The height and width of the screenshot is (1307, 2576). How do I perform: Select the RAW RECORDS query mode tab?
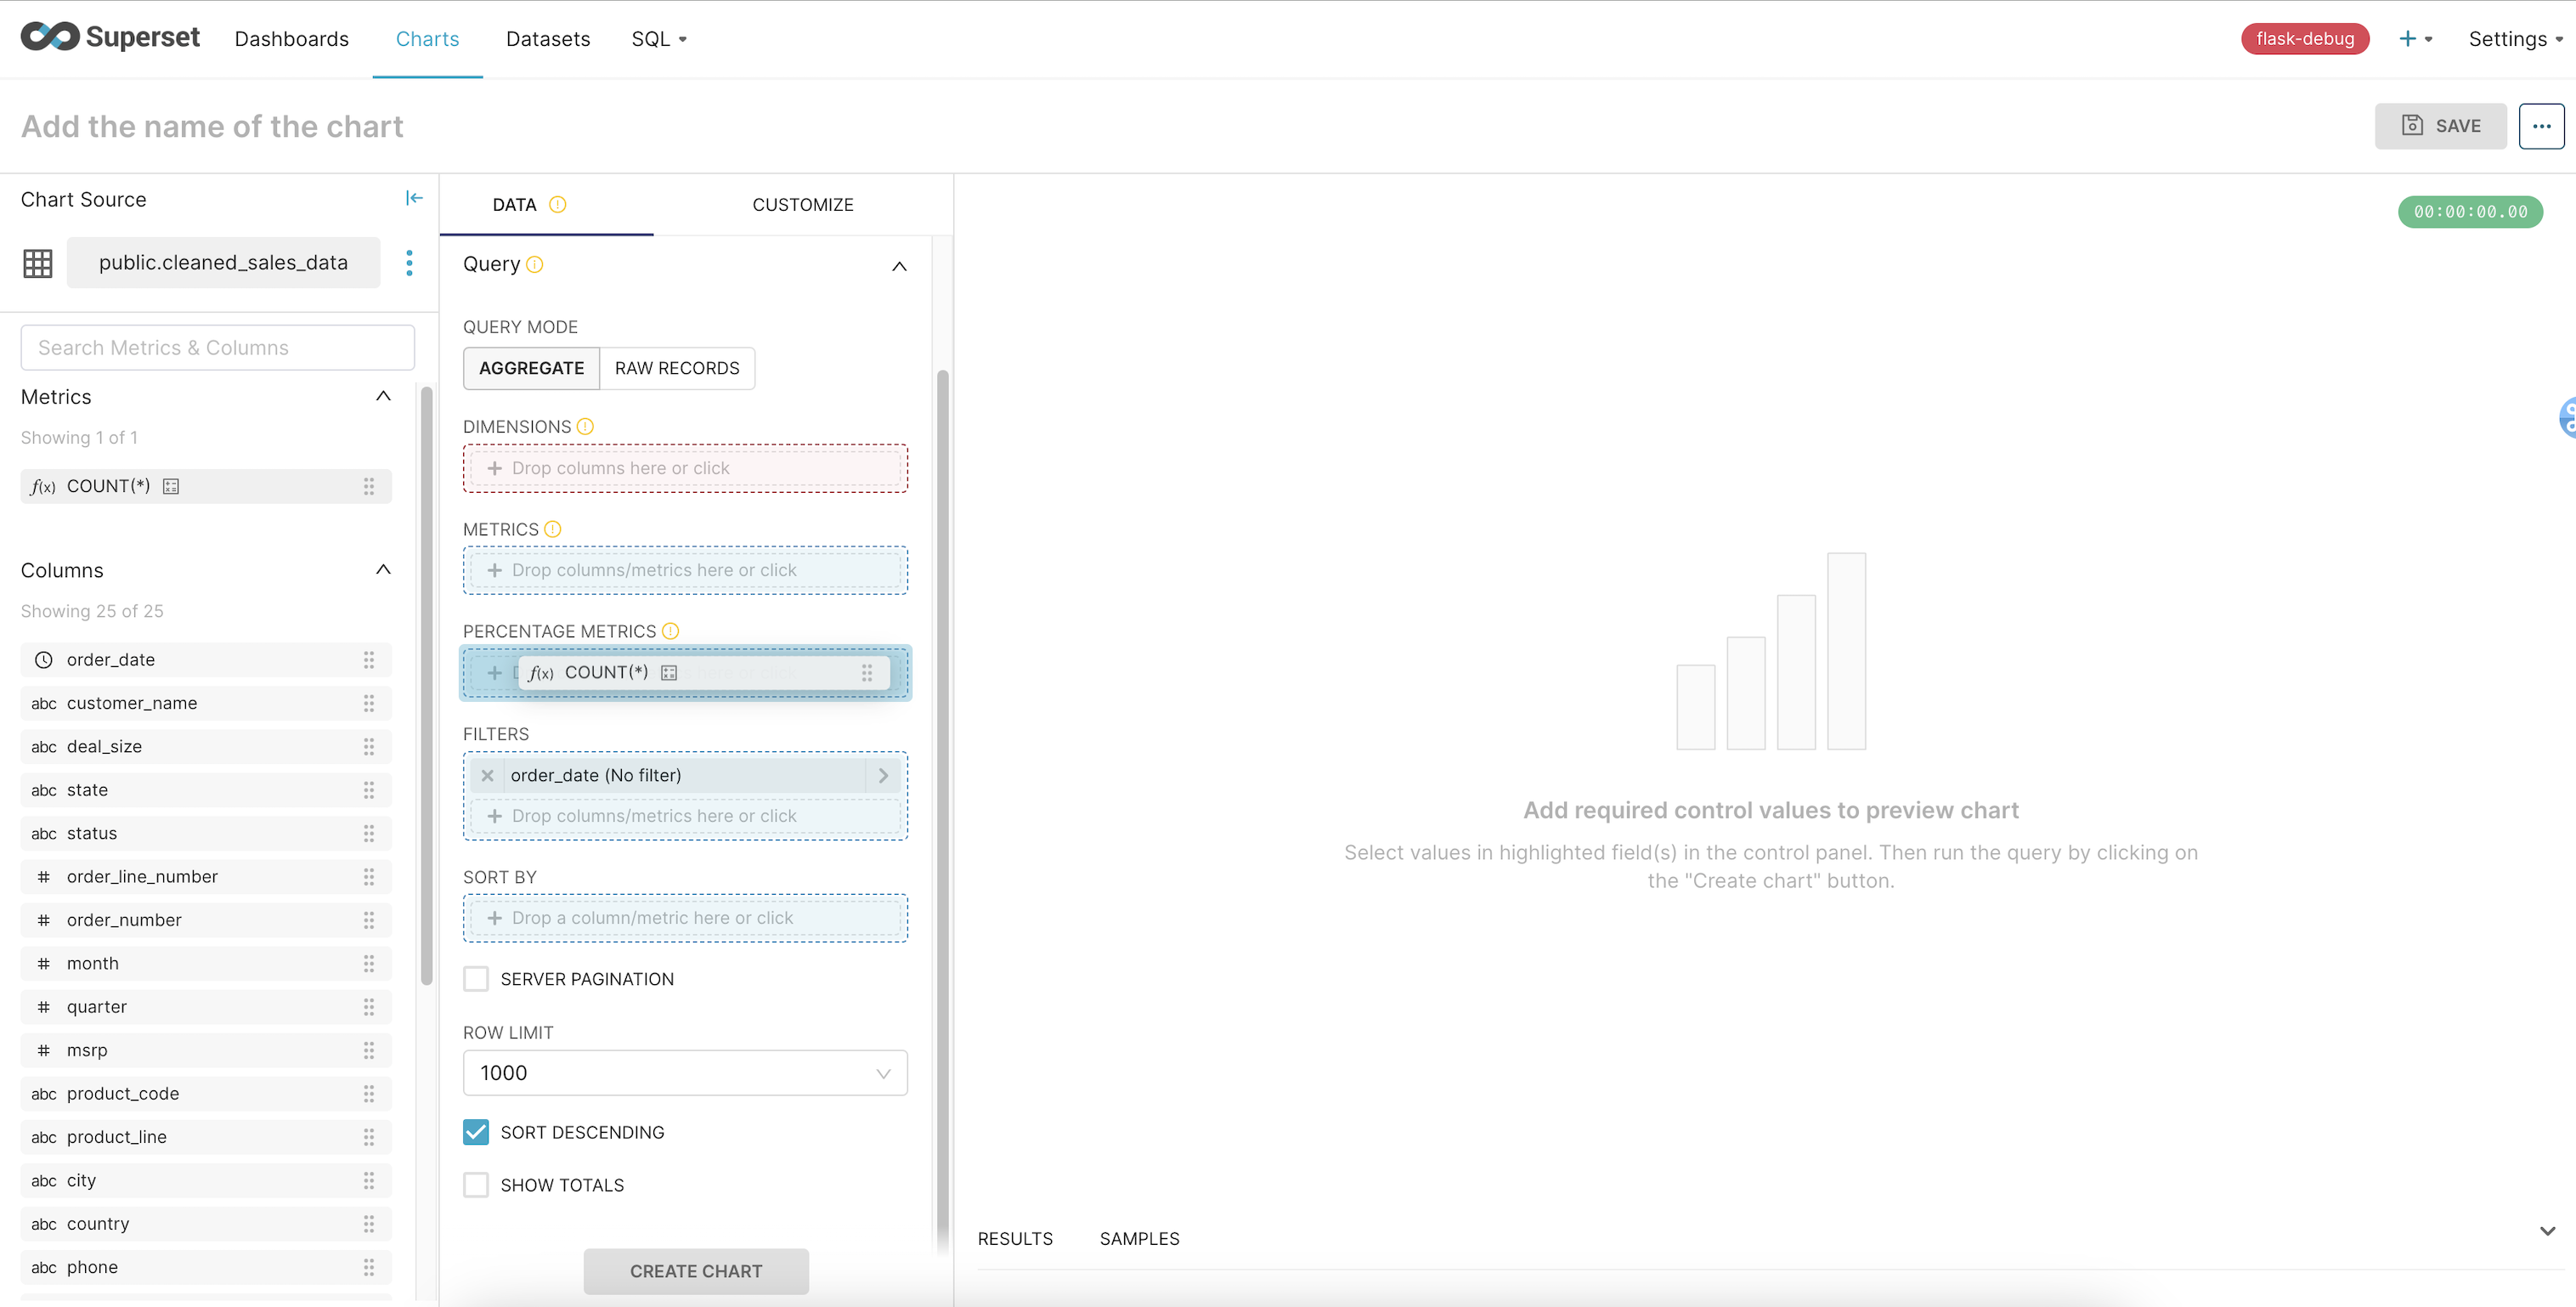click(x=676, y=367)
